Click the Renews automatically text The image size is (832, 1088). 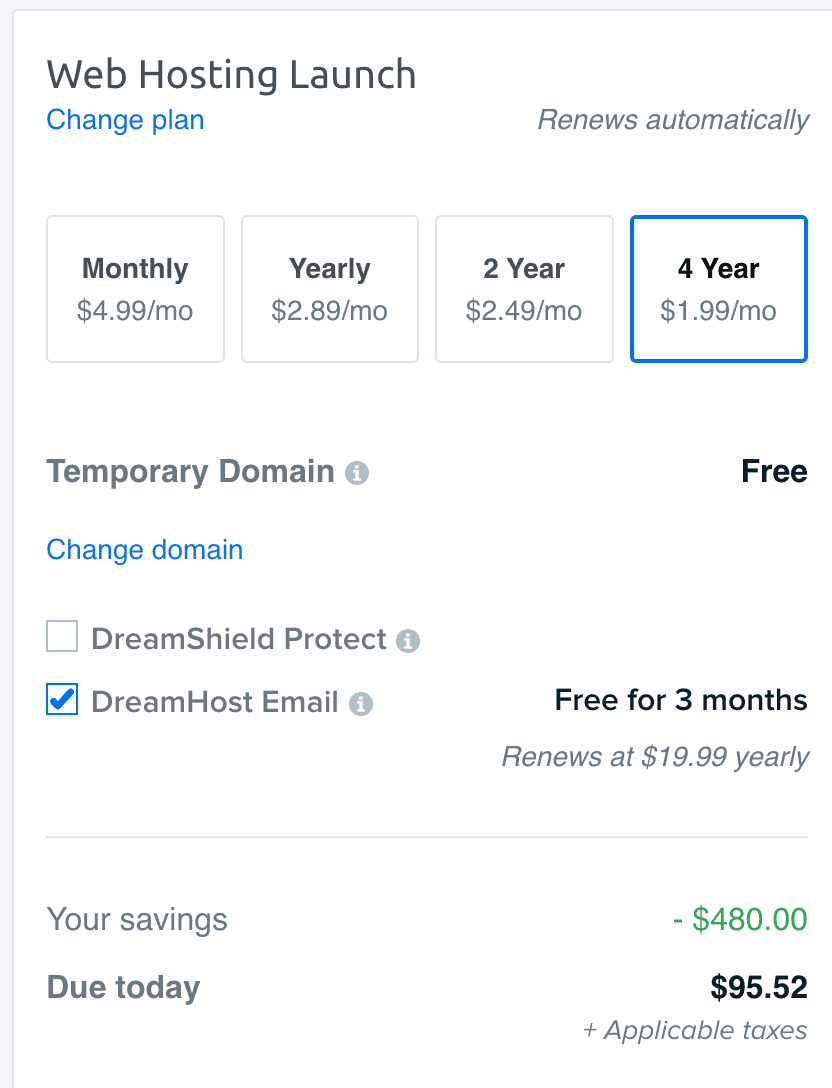click(x=673, y=120)
